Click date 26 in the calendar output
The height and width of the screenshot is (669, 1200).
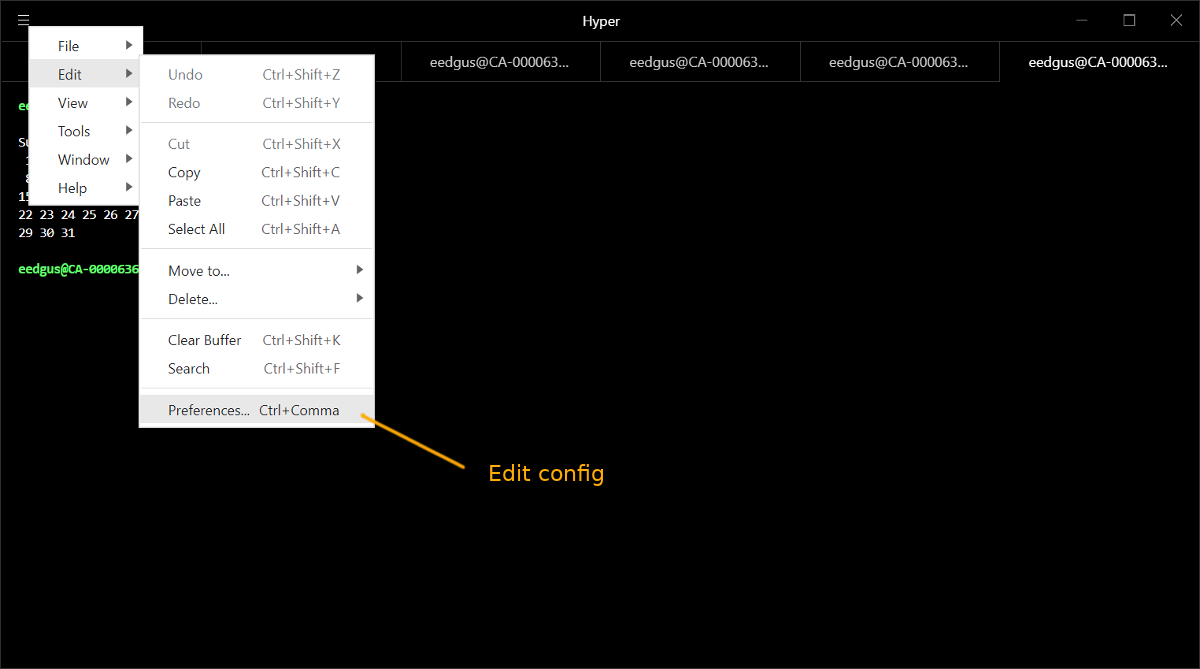point(110,215)
